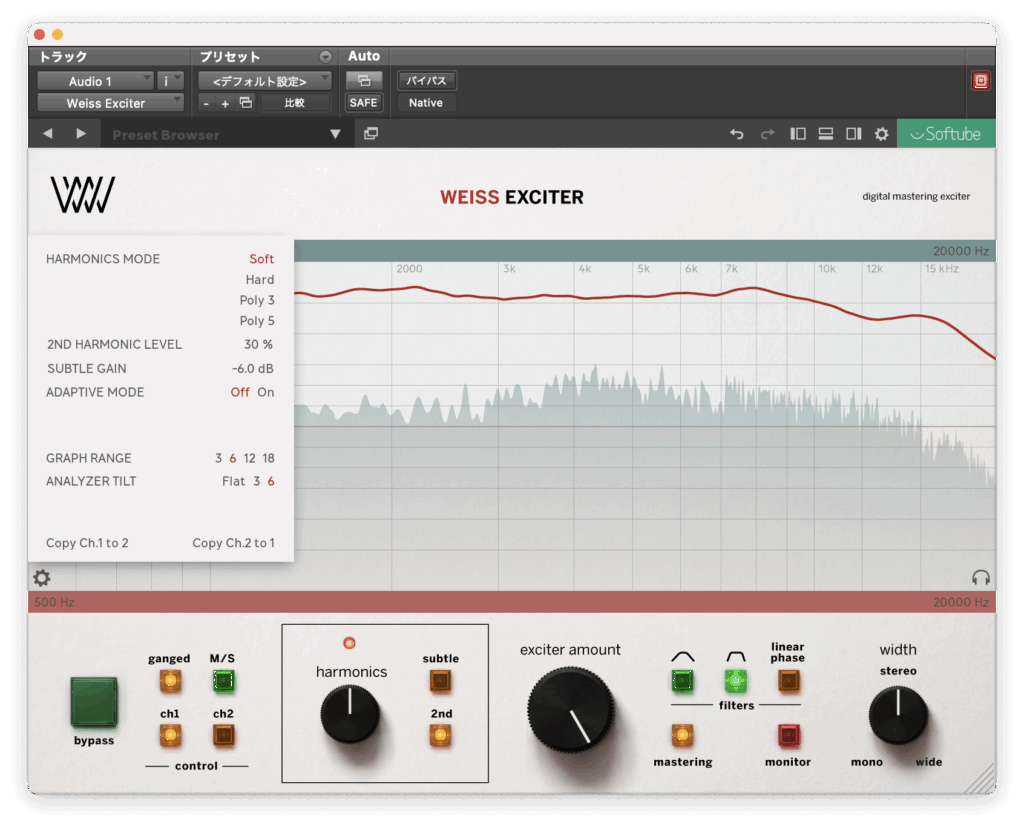This screenshot has height=827, width=1024.
Task: Set analyzer tilt to 6
Action: coord(270,481)
